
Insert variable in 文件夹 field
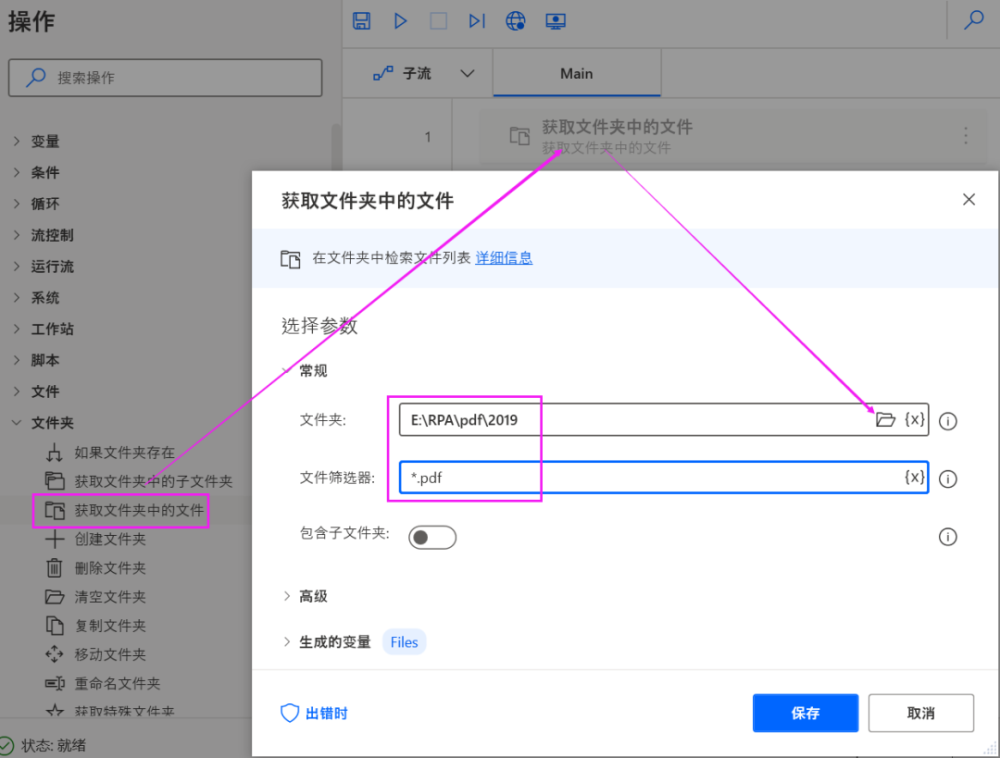tap(915, 419)
